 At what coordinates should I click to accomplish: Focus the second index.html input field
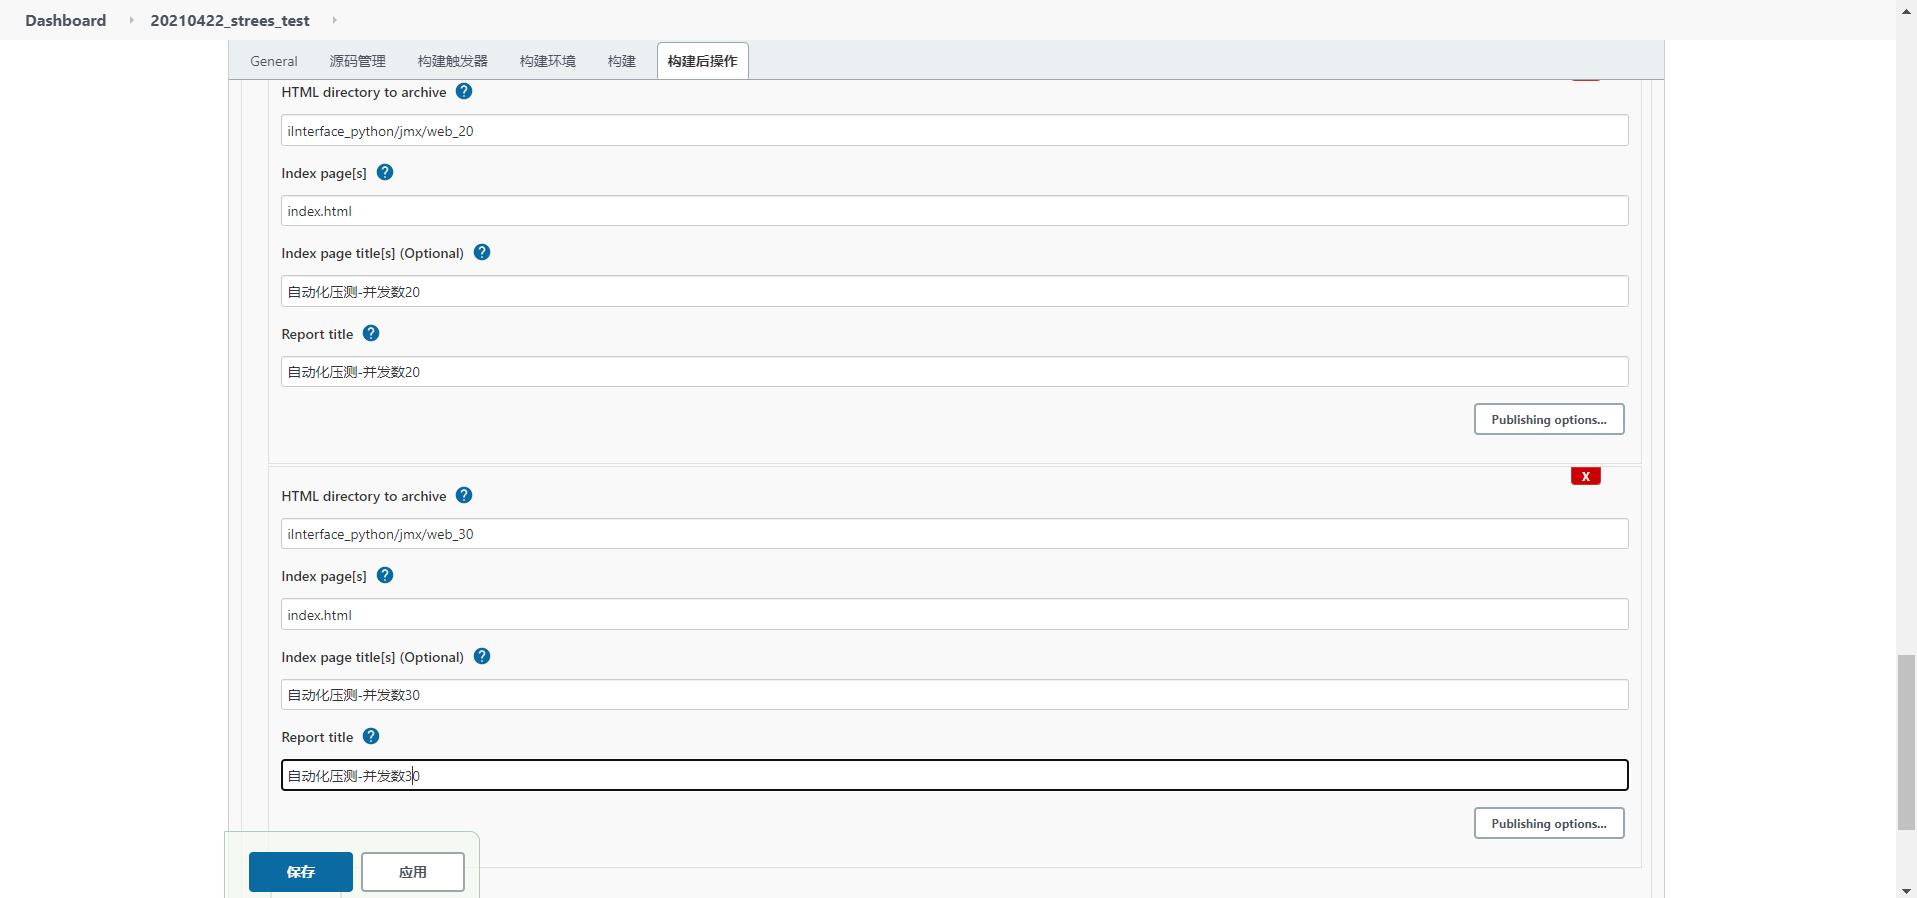(955, 614)
